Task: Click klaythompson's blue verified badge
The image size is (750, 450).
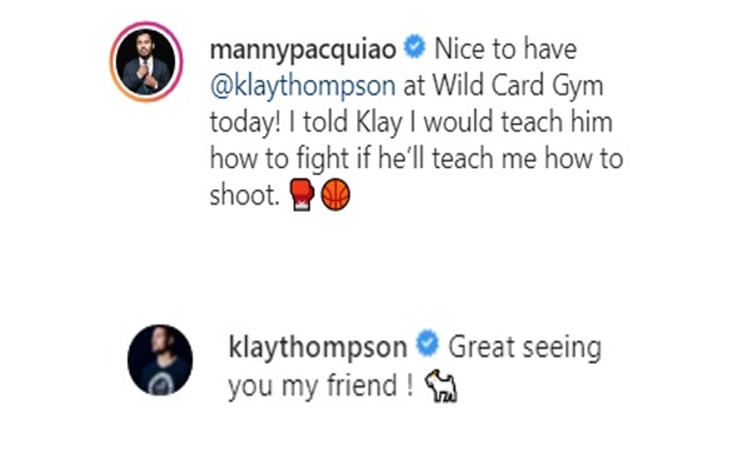Action: pyautogui.click(x=427, y=344)
